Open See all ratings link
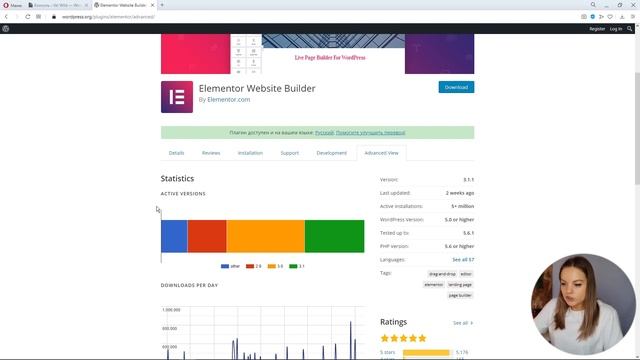The width and height of the screenshot is (640, 360). click(463, 323)
